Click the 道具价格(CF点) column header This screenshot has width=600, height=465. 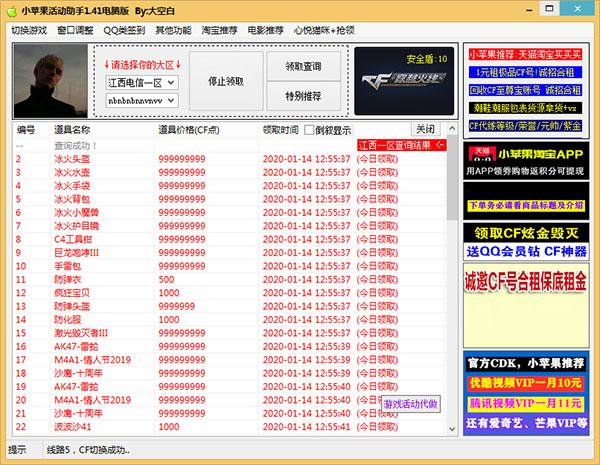coord(189,130)
